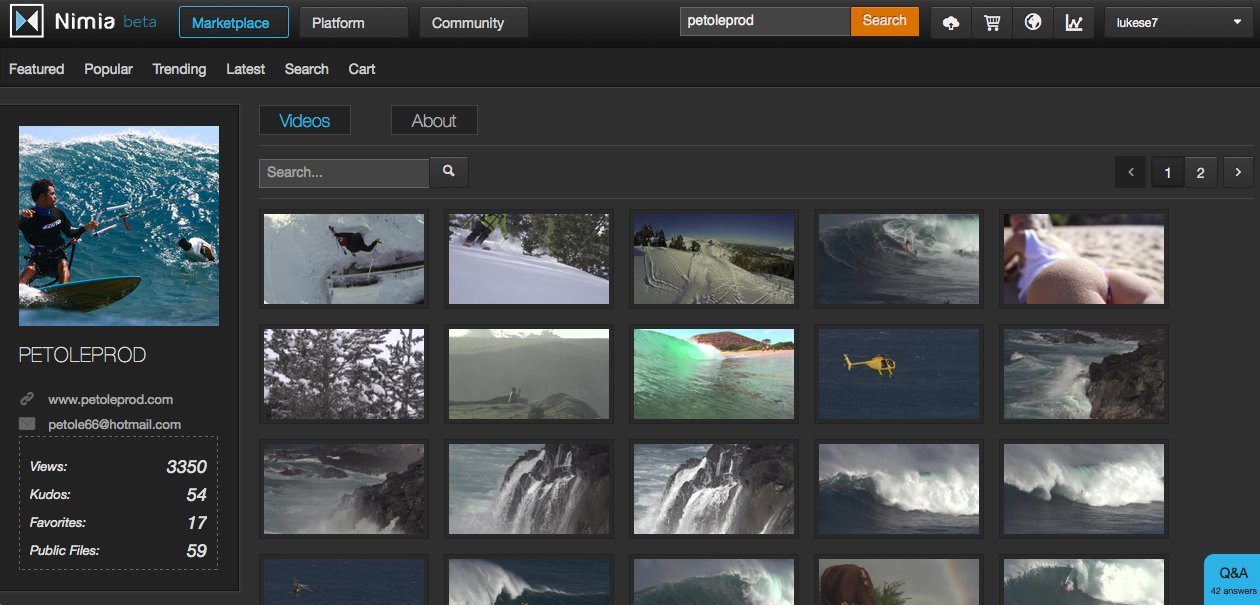Click the Kudos: 54 stat
1260x605 pixels.
coord(118,495)
